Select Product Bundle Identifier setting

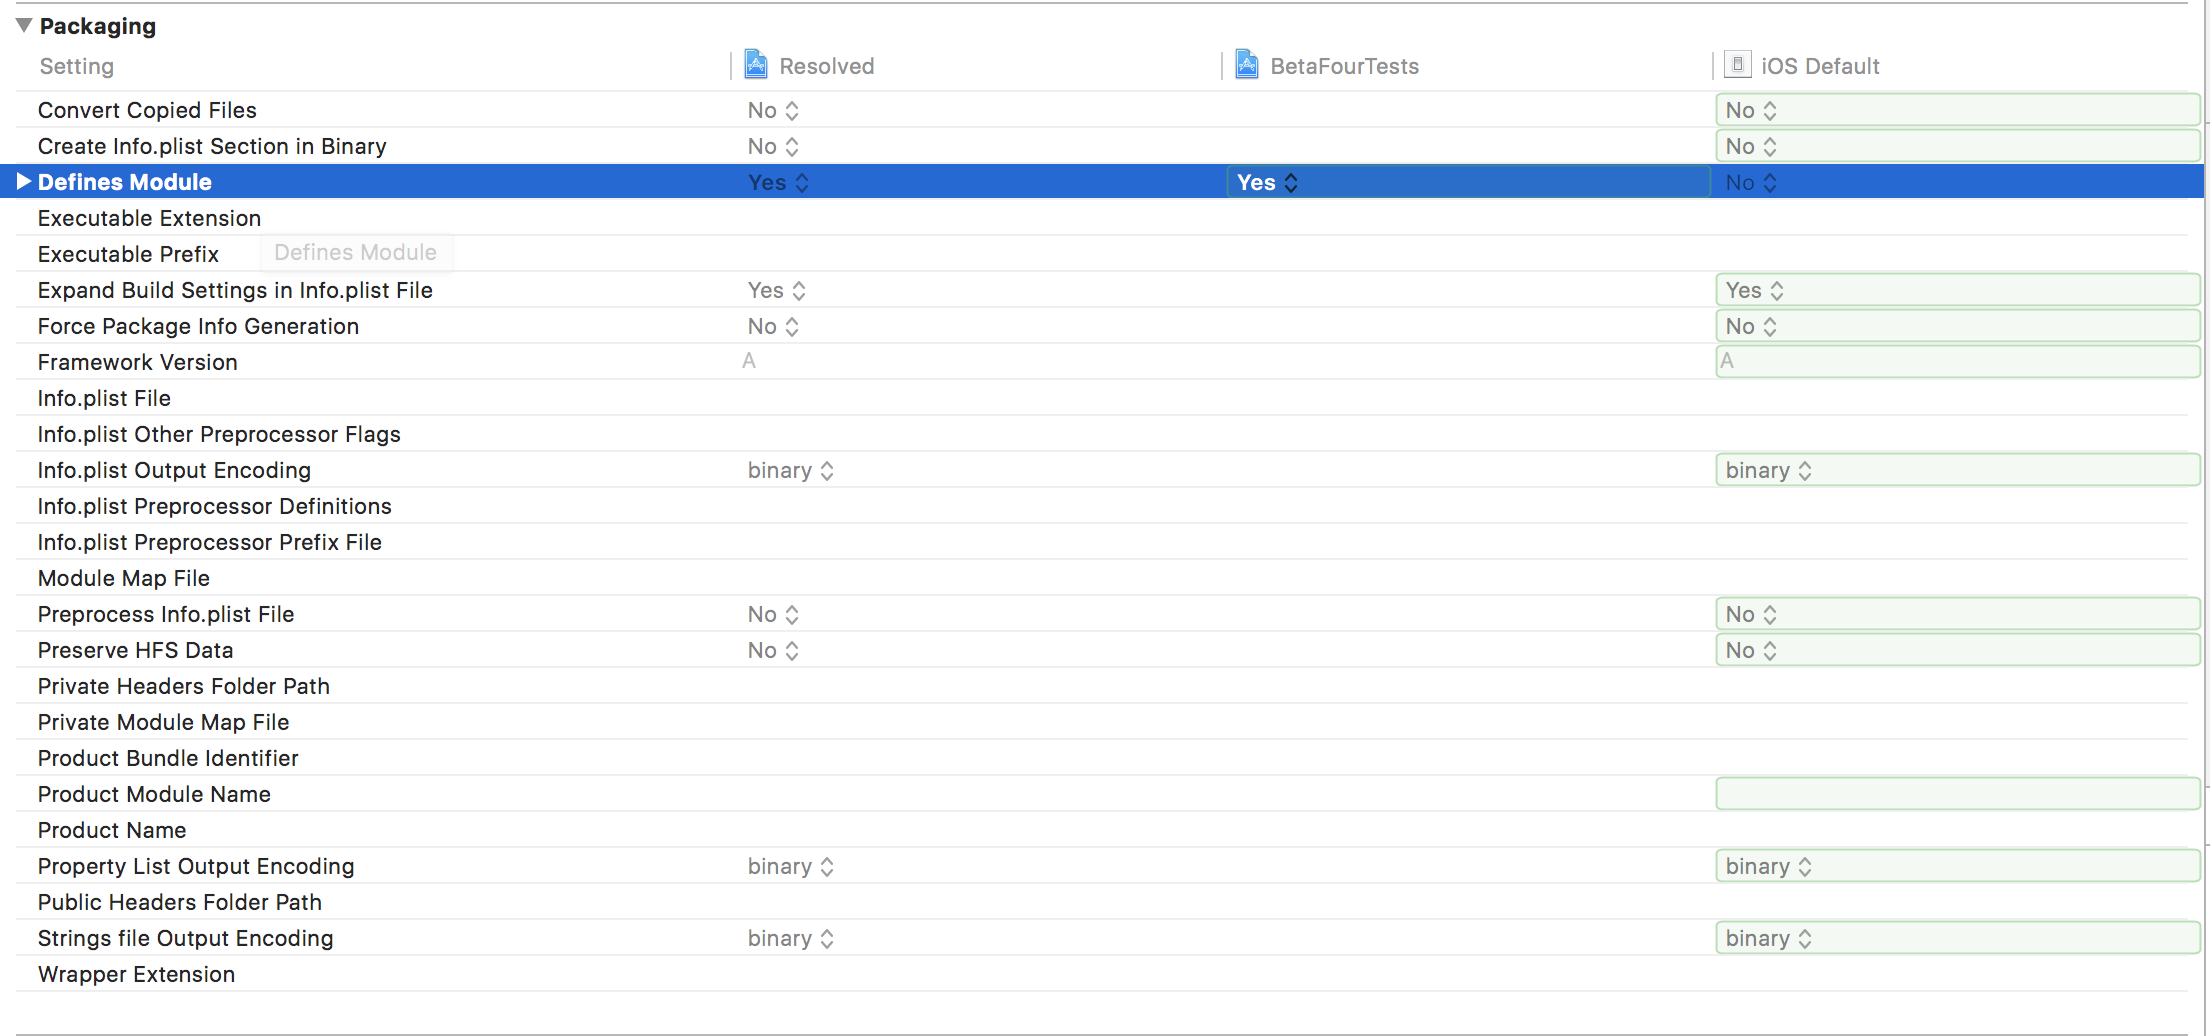point(168,758)
